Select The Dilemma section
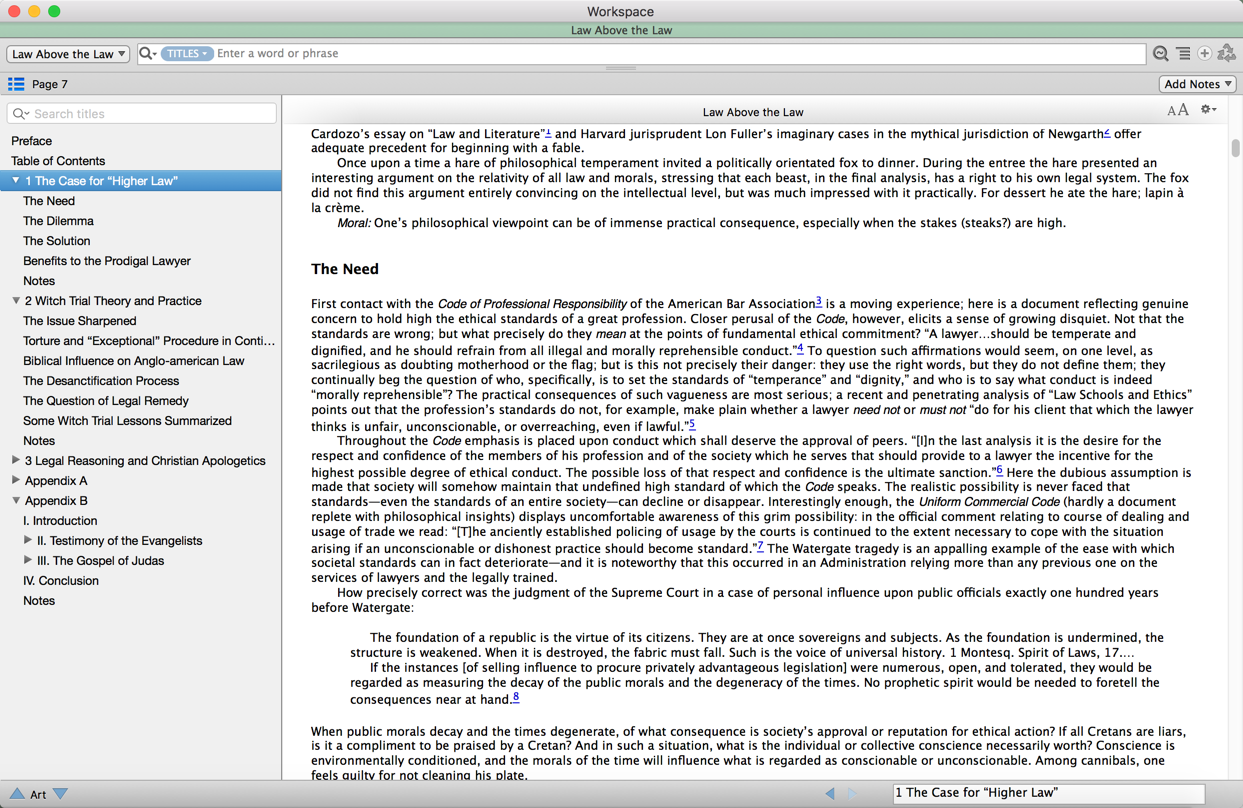Viewport: 1243px width, 808px height. (x=58, y=221)
